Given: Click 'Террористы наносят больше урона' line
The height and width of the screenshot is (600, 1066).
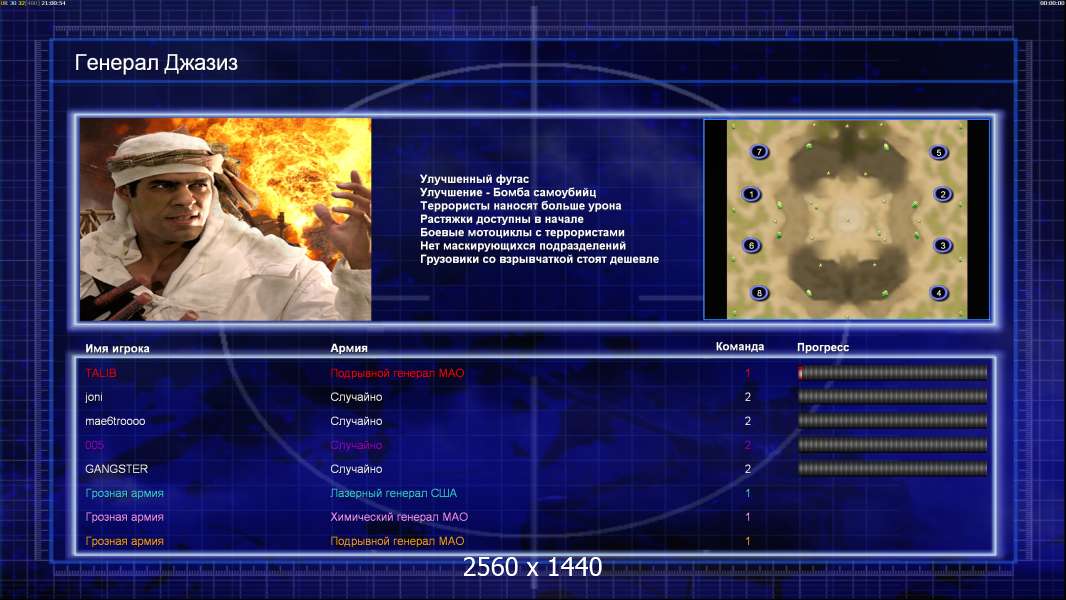Looking at the screenshot, I should tap(520, 206).
